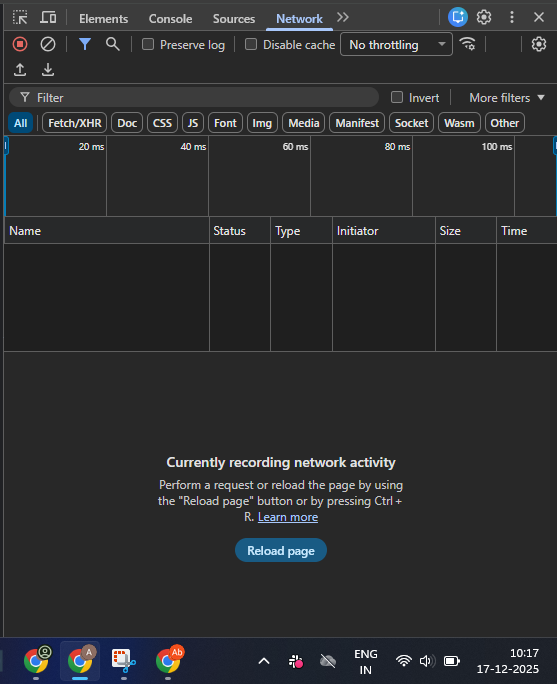Screen dimensions: 557x684
Task: Open the Snipping Tool taskbar icon
Action: coord(123,660)
